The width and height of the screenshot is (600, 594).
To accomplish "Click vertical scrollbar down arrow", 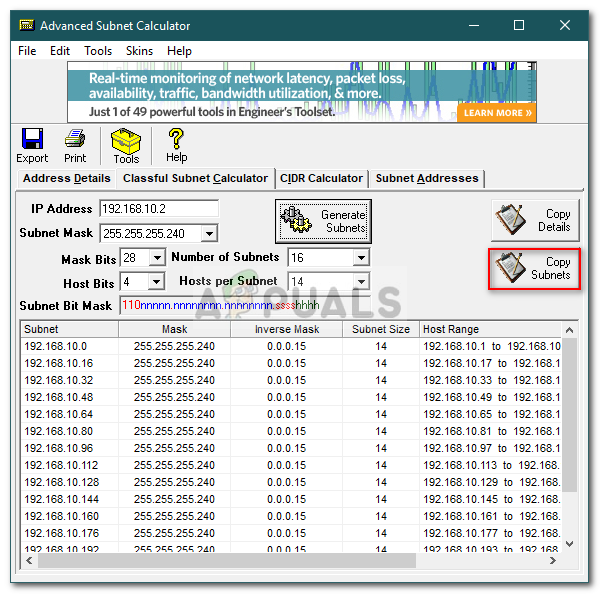I will click(569, 544).
